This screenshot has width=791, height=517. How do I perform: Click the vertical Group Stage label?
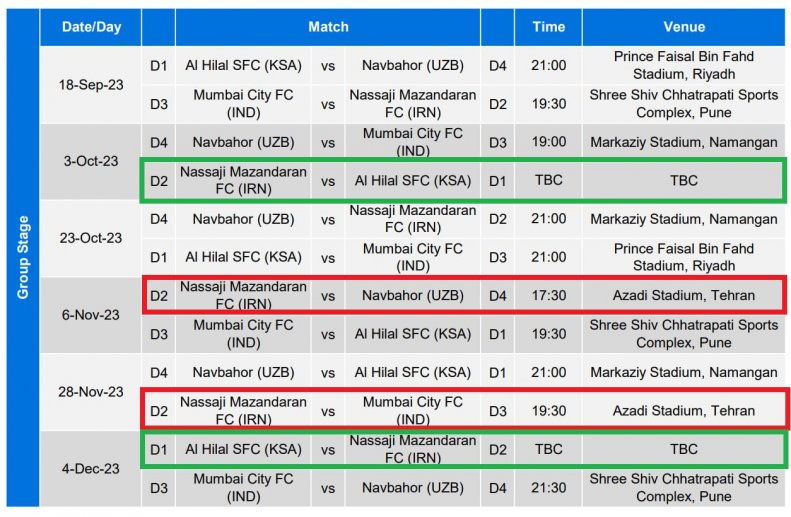(x=23, y=257)
